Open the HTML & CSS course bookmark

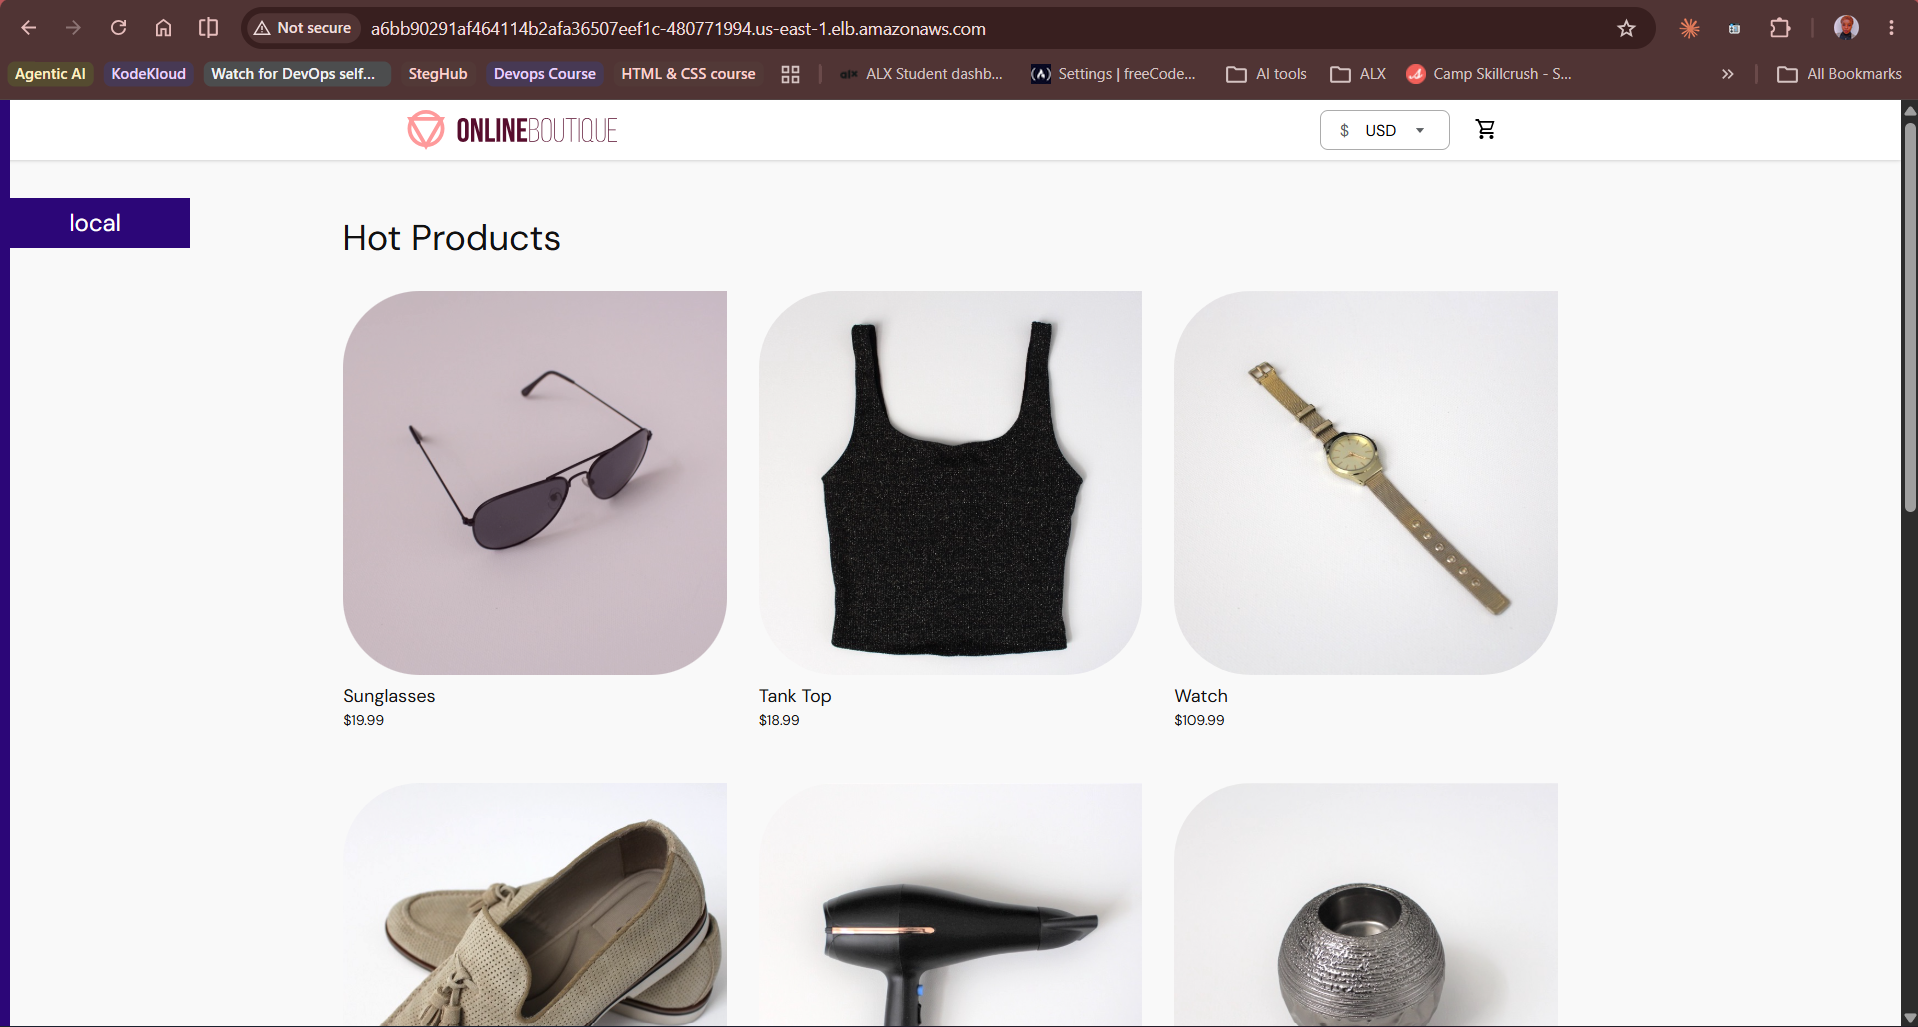pos(689,74)
